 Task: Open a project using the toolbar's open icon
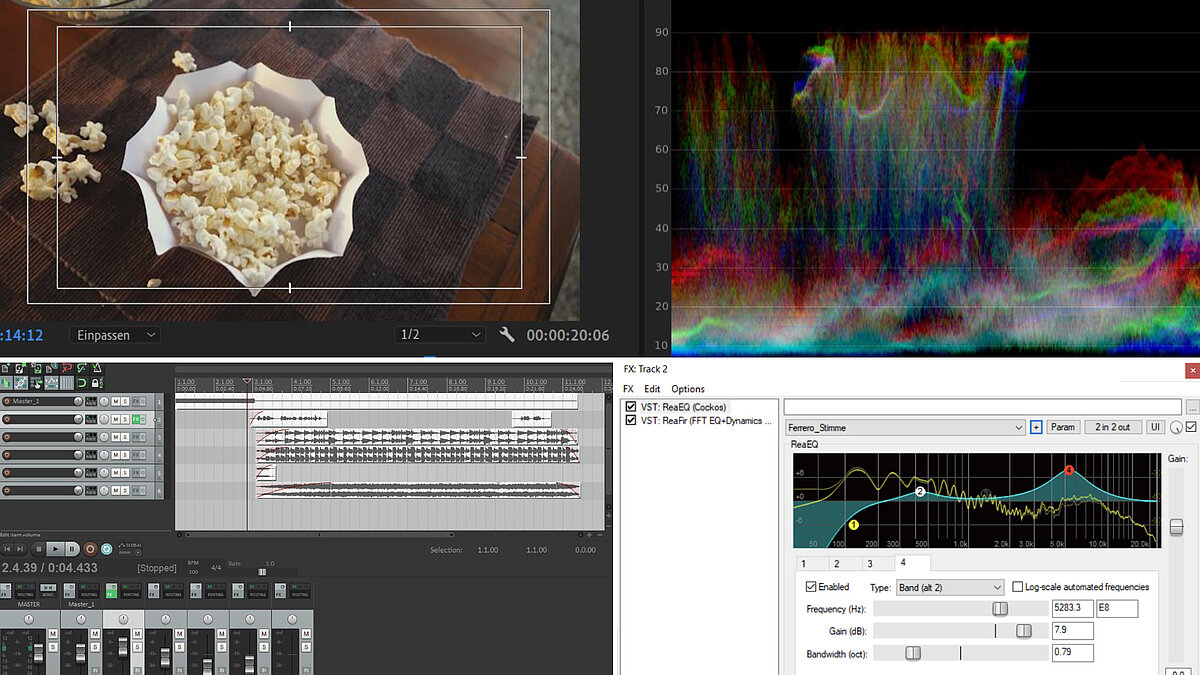pyautogui.click(x=20, y=369)
